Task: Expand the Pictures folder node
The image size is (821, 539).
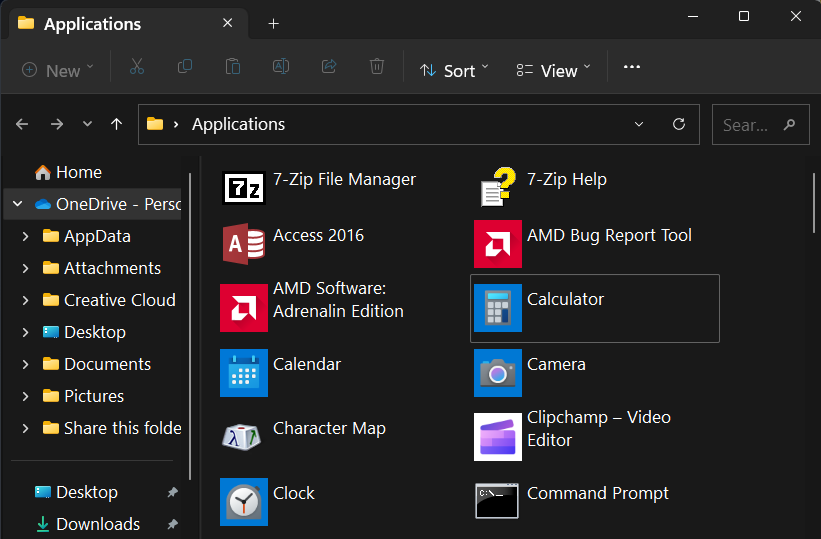Action: tap(25, 396)
